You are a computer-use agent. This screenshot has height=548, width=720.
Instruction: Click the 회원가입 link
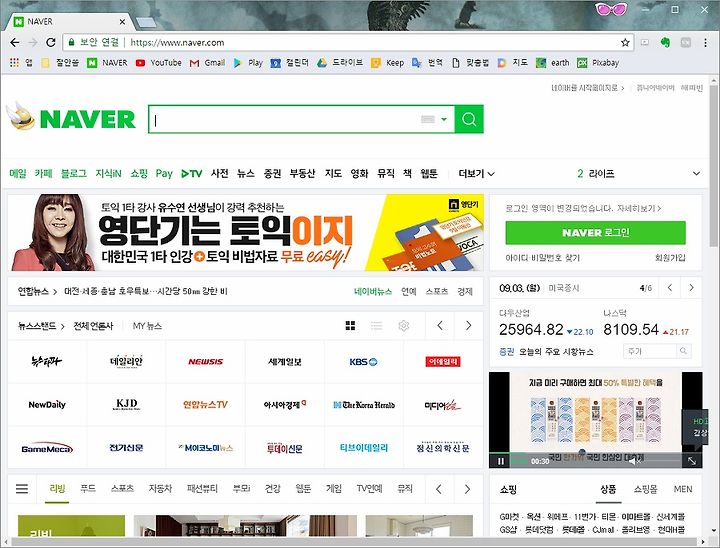(670, 258)
